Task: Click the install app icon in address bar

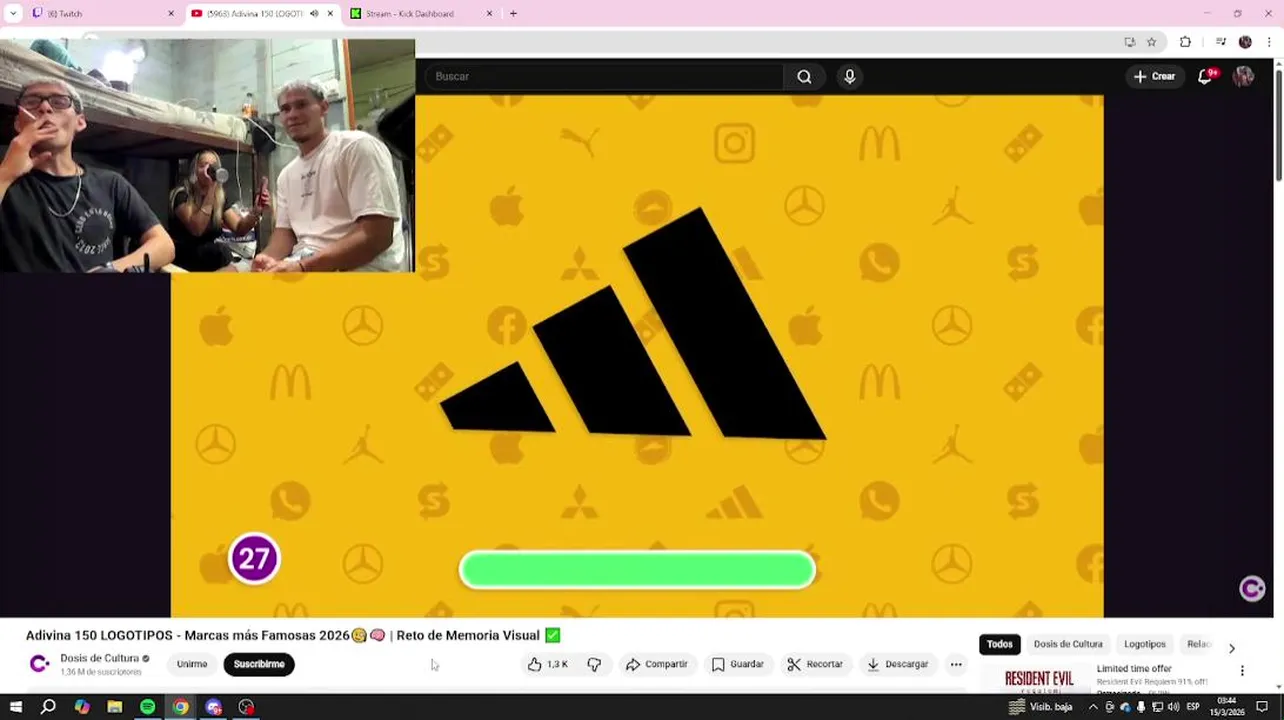Action: tap(1129, 42)
